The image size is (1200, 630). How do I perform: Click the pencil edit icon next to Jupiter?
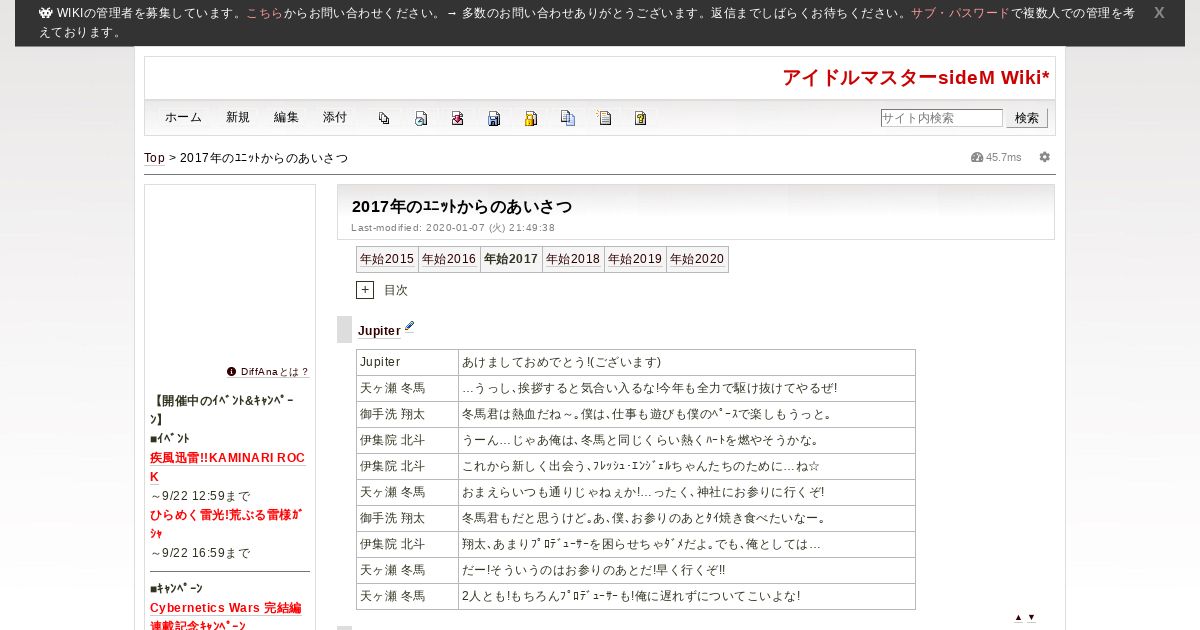click(409, 326)
